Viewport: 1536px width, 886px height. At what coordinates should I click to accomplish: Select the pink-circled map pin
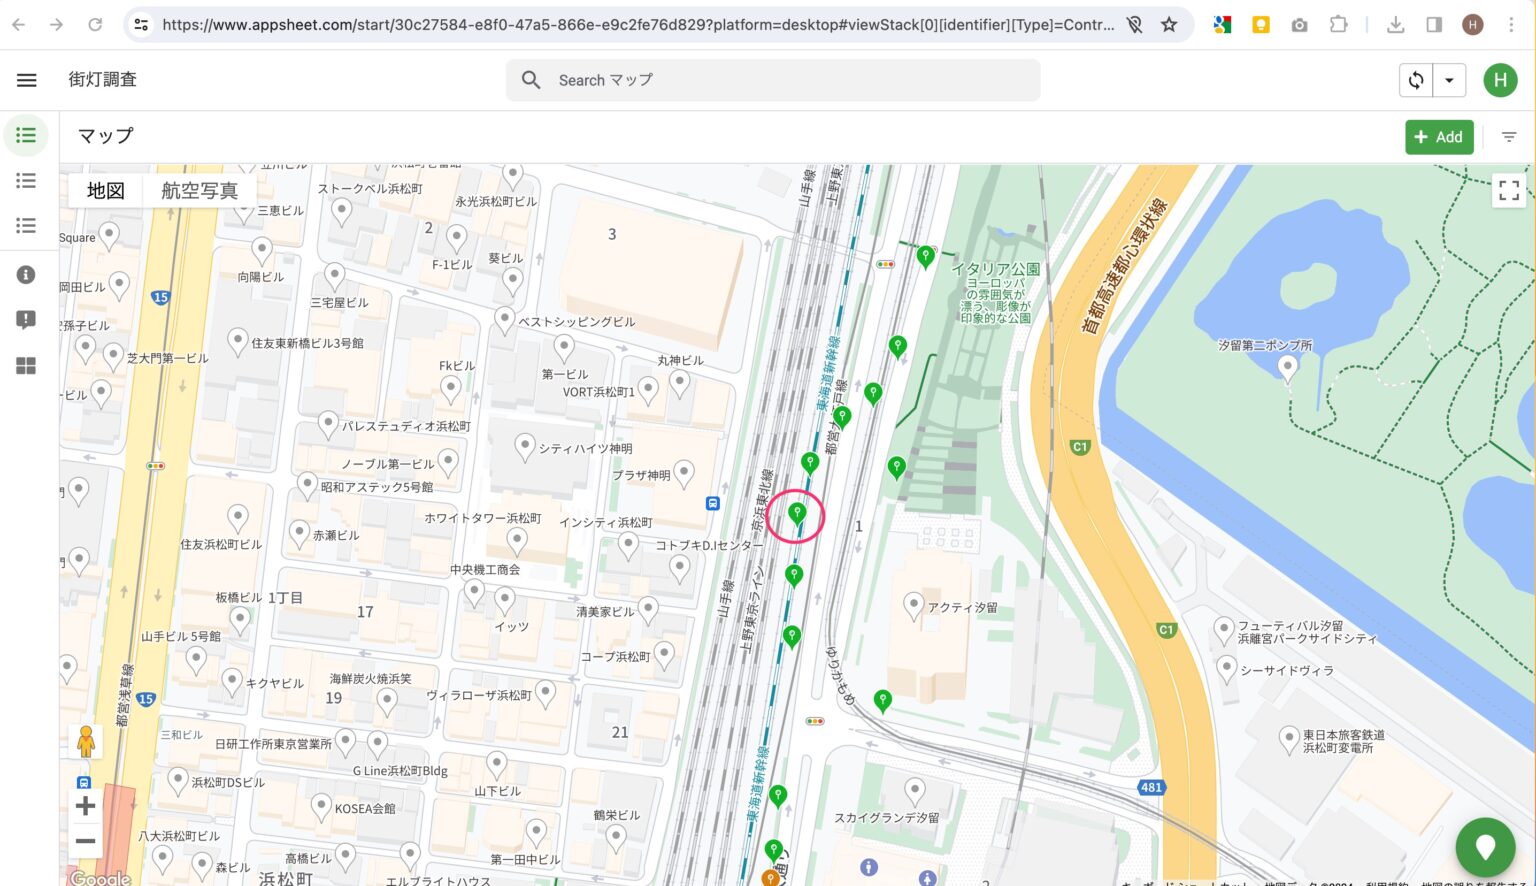[796, 513]
